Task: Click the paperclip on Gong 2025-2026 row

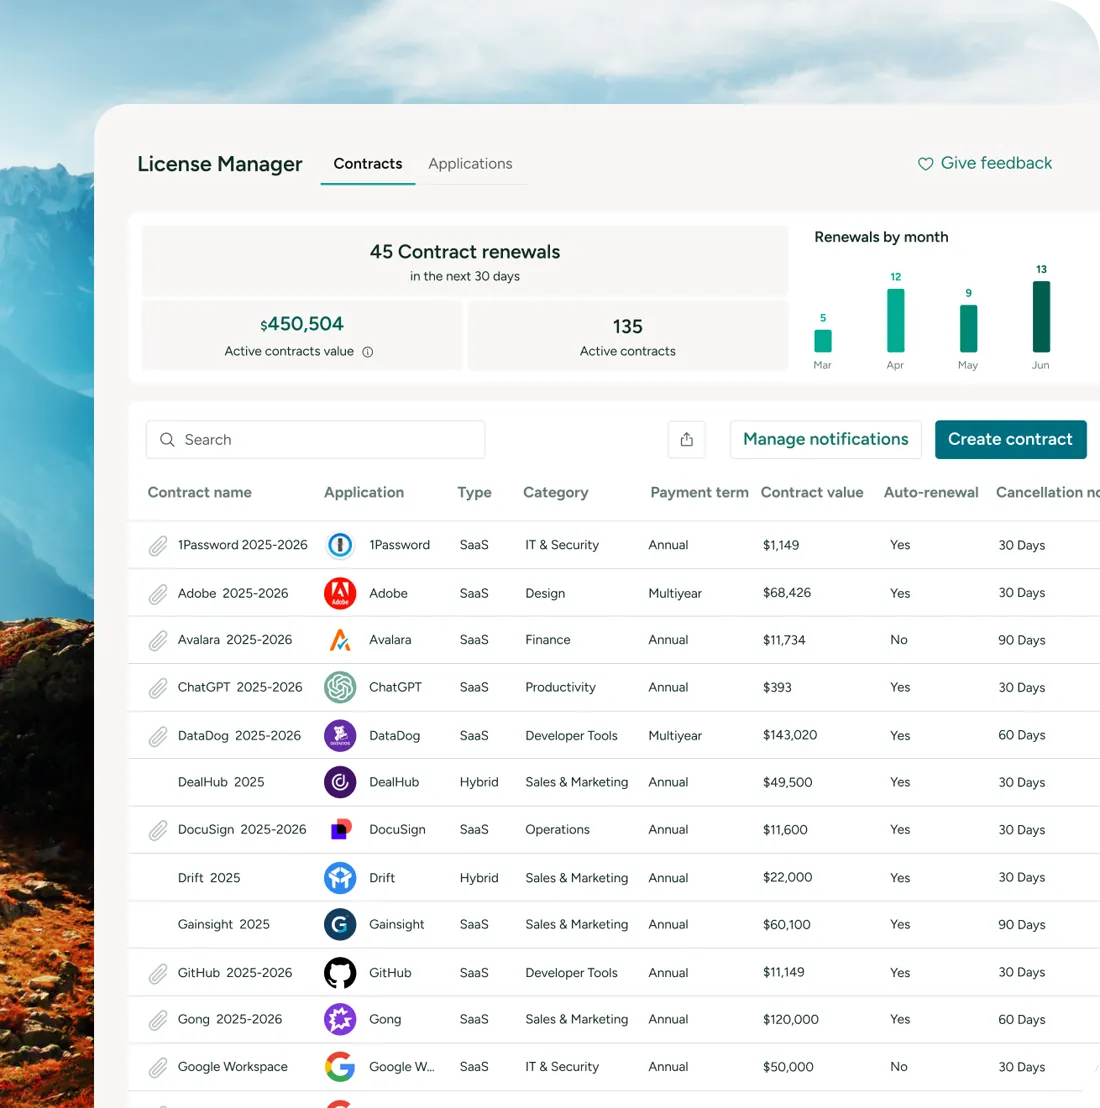Action: pyautogui.click(x=158, y=1020)
